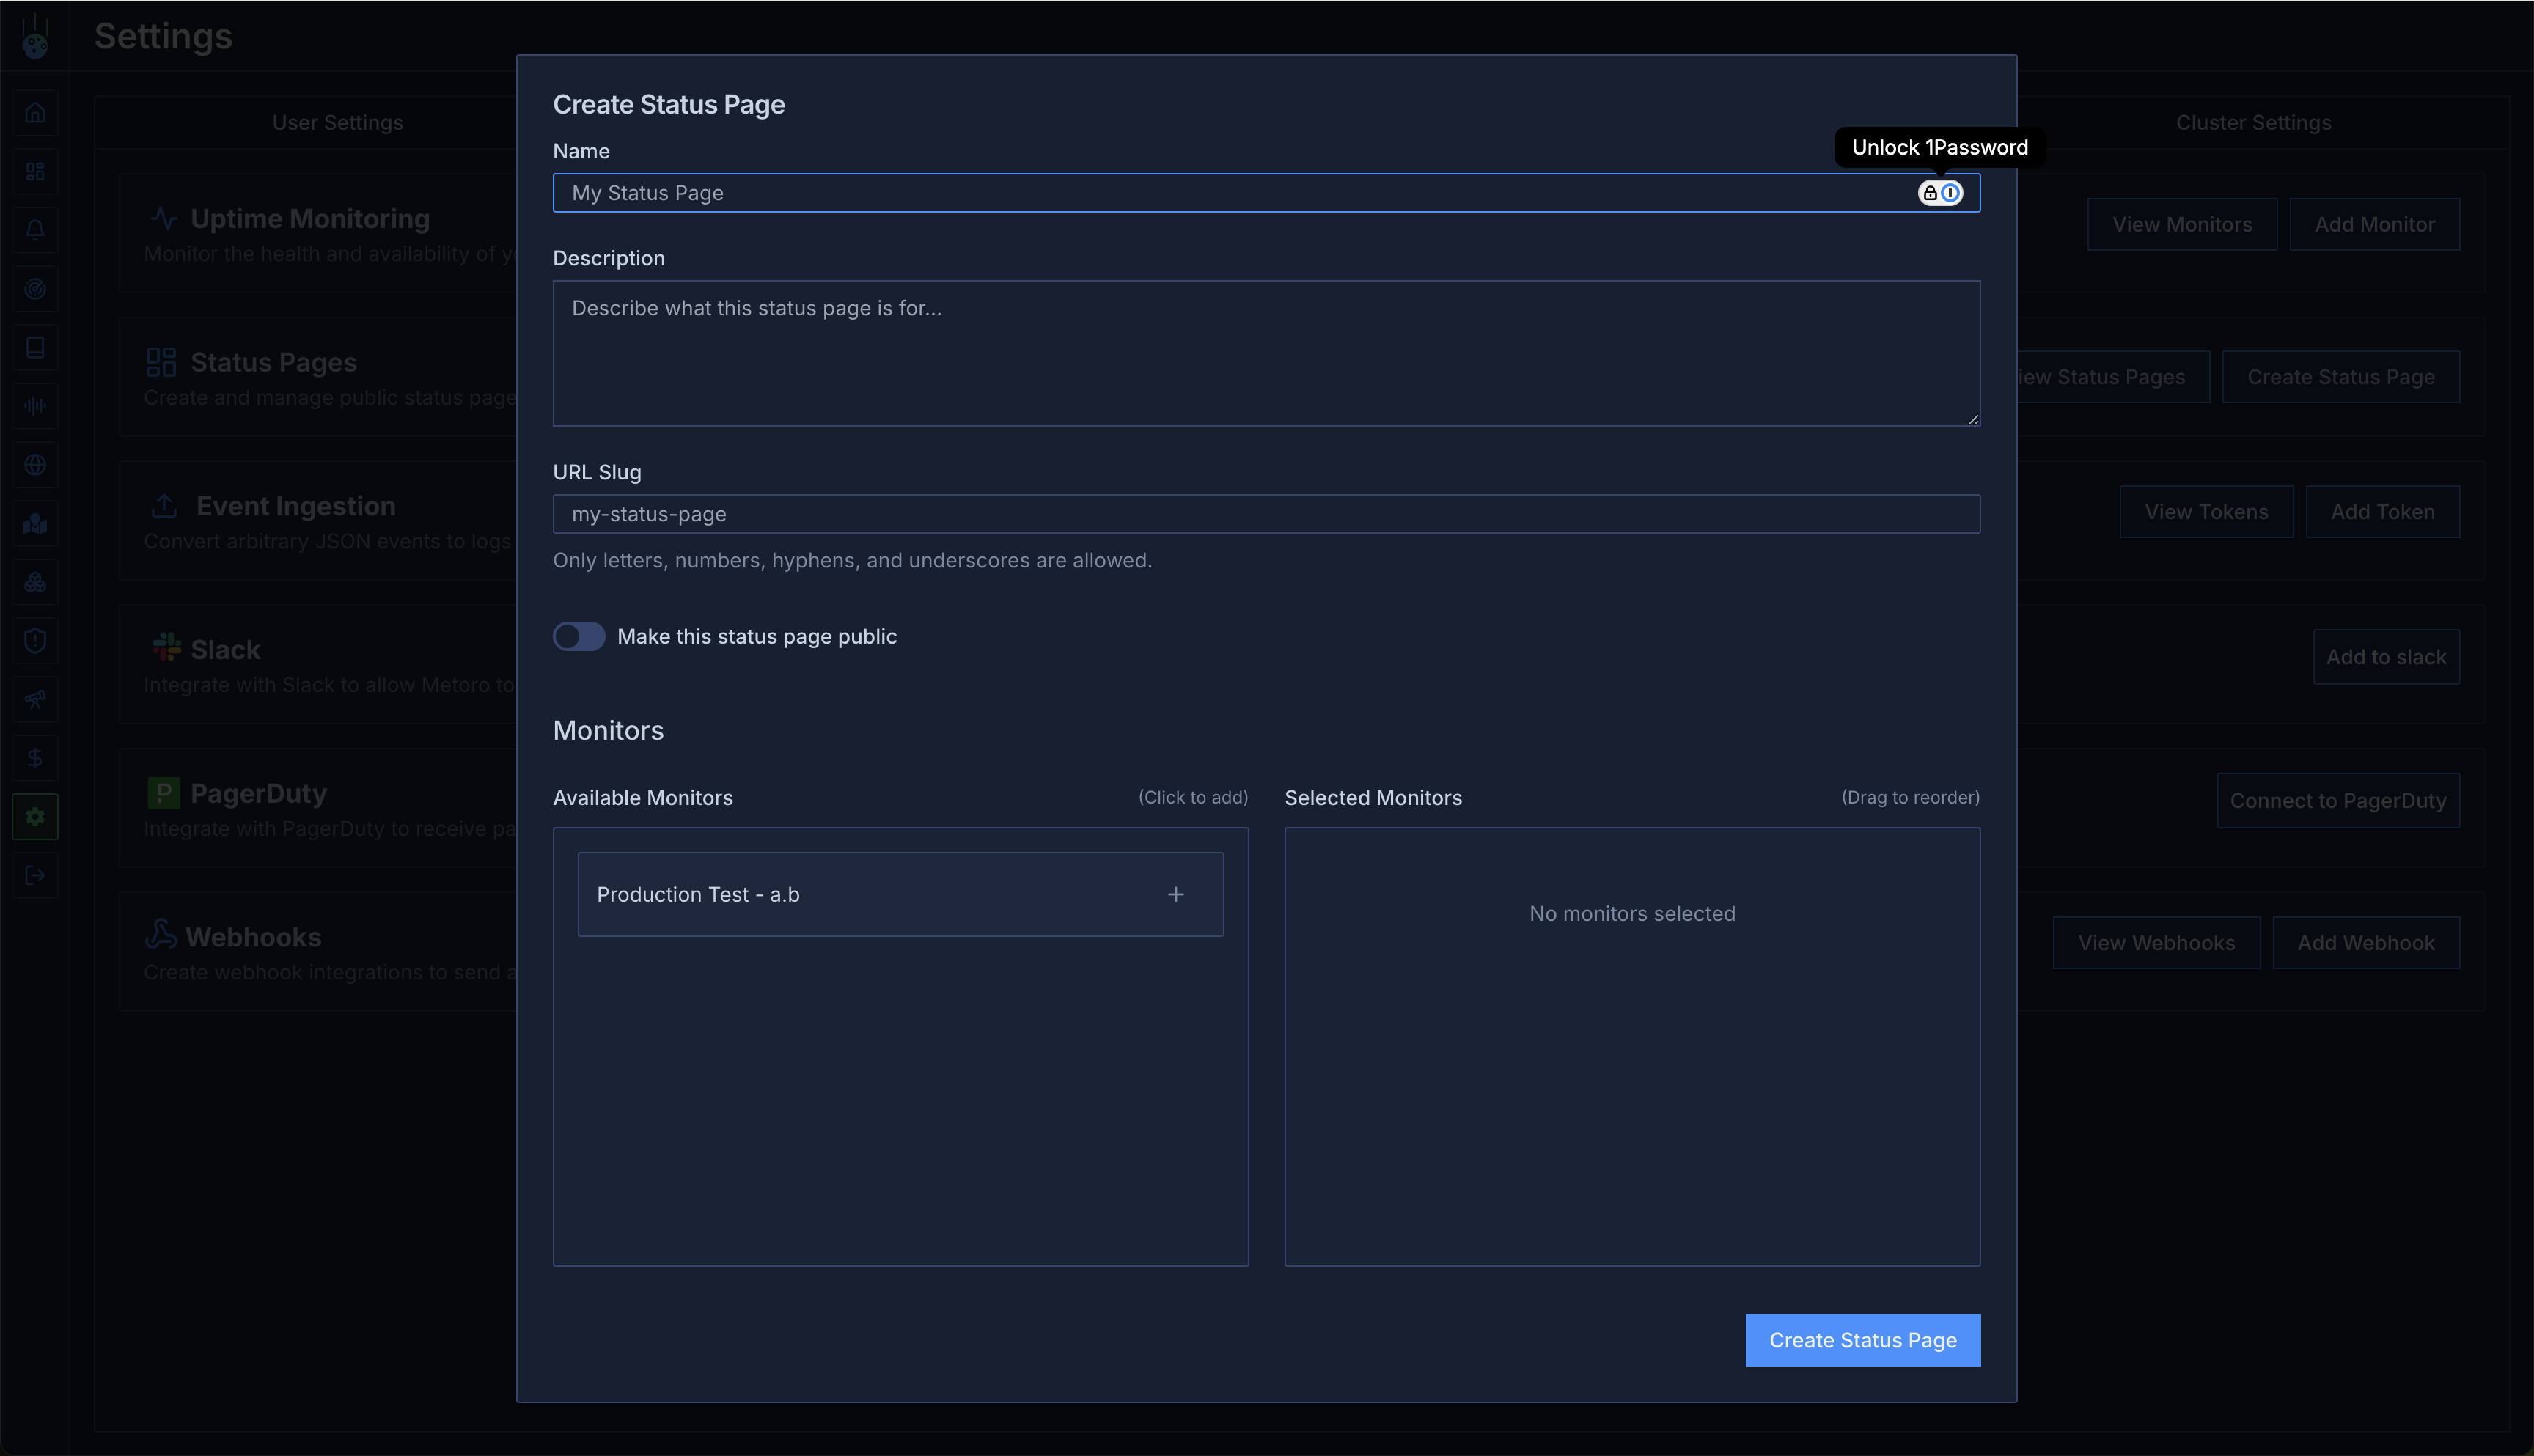
Task: Click the blue Create Status Page button
Action: pyautogui.click(x=1862, y=1340)
